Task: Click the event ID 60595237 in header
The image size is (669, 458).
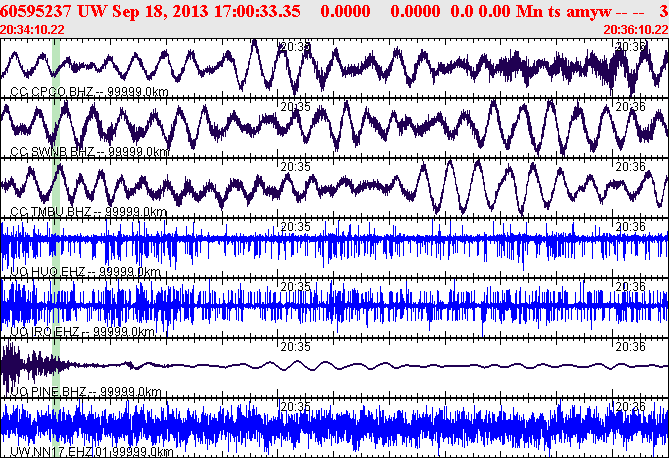Action: coord(36,11)
